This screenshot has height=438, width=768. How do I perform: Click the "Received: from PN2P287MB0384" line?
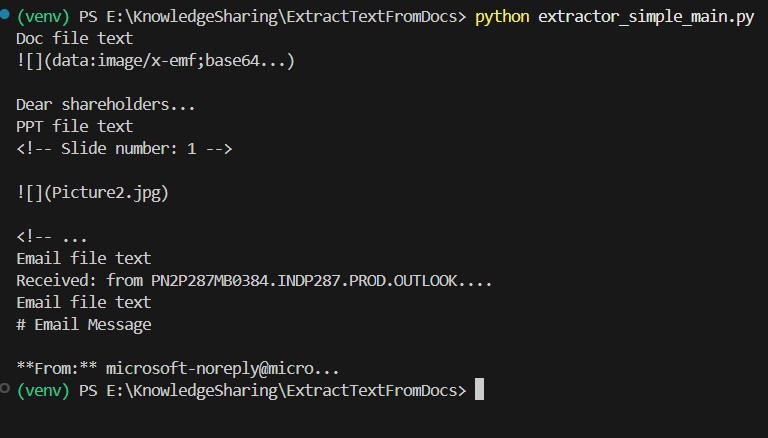(254, 280)
